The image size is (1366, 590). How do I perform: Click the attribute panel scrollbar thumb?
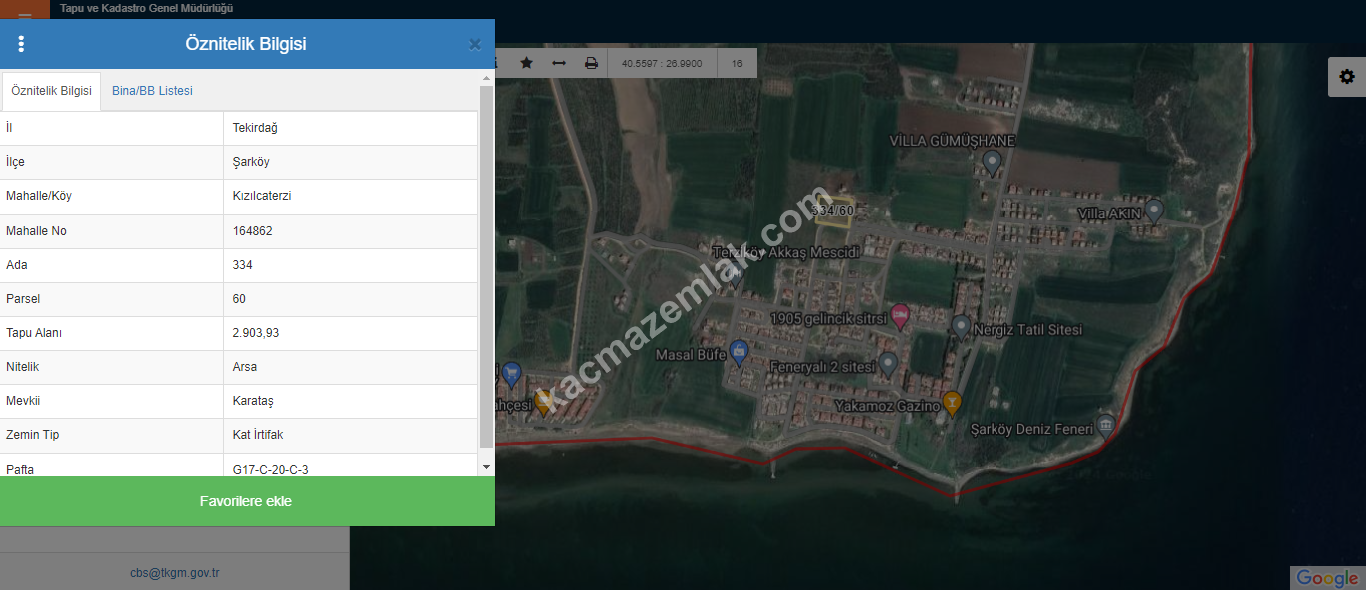[x=486, y=265]
